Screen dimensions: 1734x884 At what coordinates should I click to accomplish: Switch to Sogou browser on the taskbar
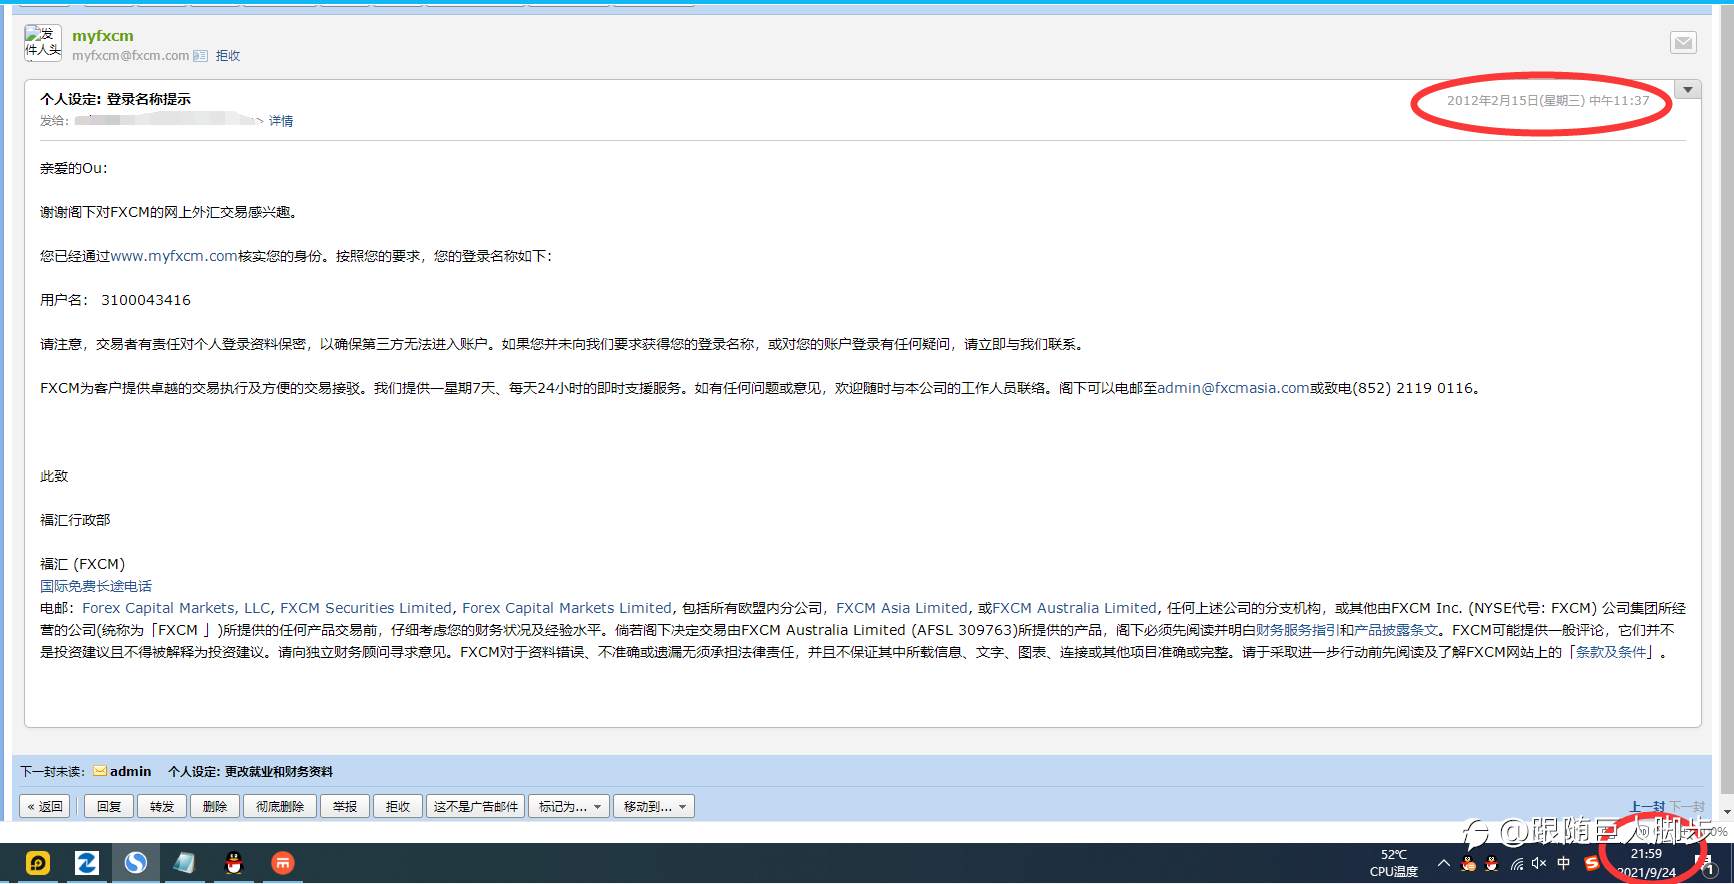click(136, 863)
